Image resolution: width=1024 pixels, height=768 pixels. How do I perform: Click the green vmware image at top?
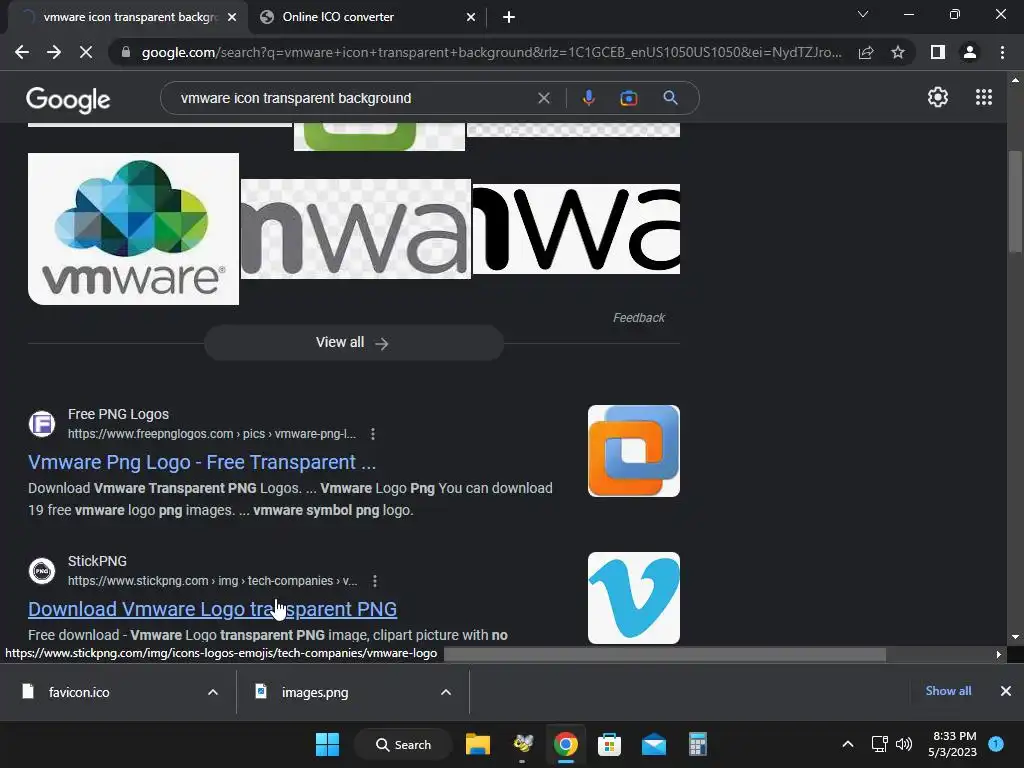point(379,136)
